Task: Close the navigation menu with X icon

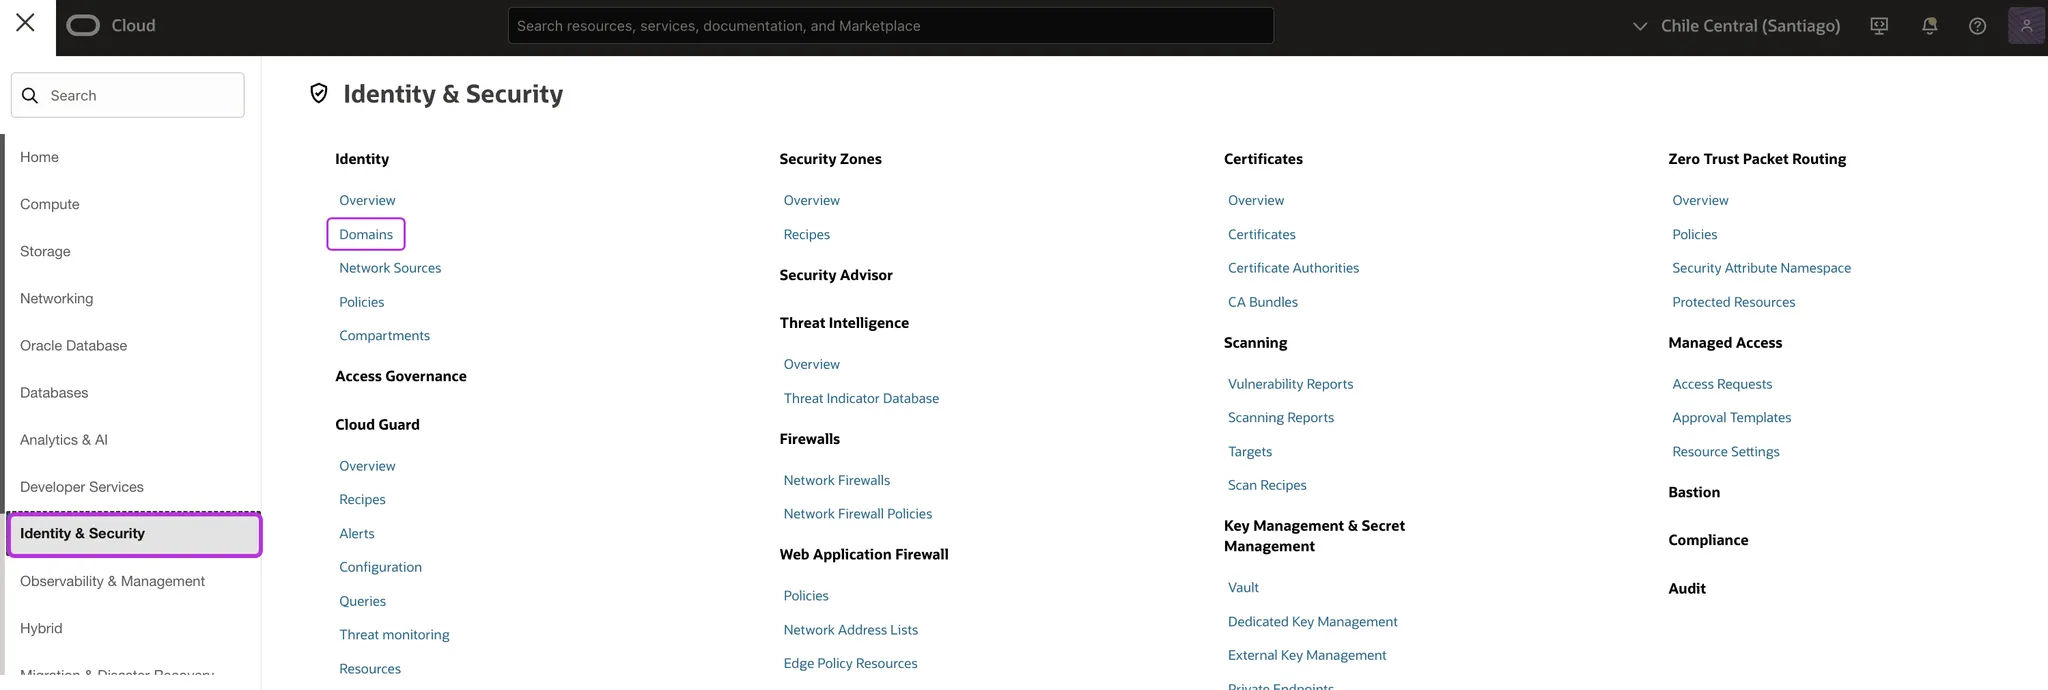Action: [x=25, y=23]
